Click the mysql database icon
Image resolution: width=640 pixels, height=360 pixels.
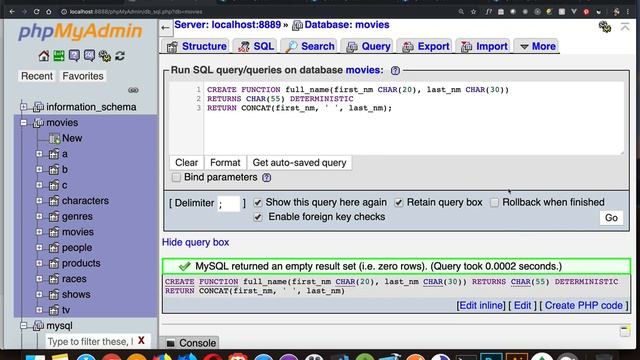tap(38, 326)
